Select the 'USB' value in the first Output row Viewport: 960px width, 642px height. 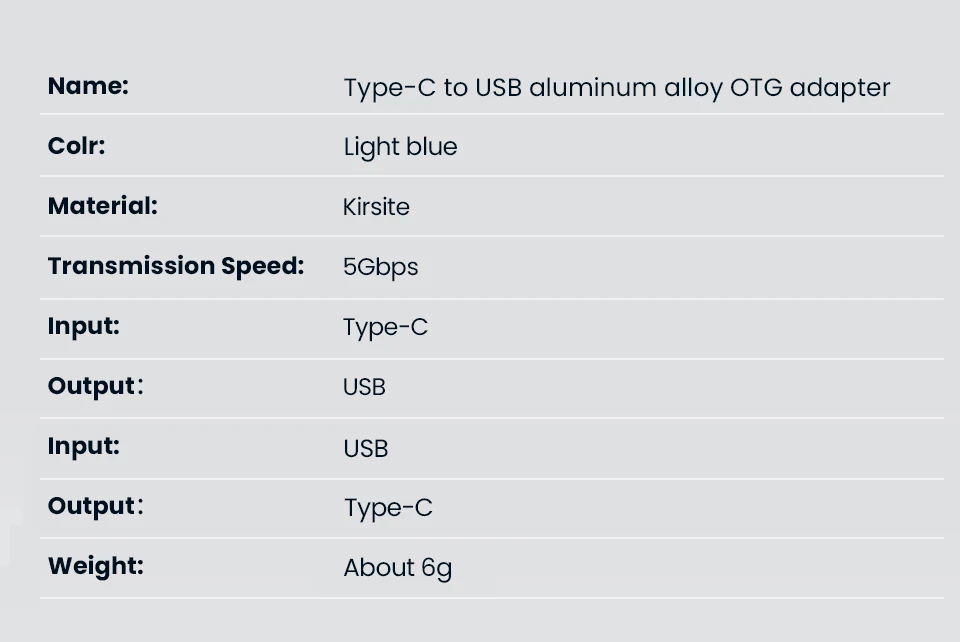click(364, 387)
